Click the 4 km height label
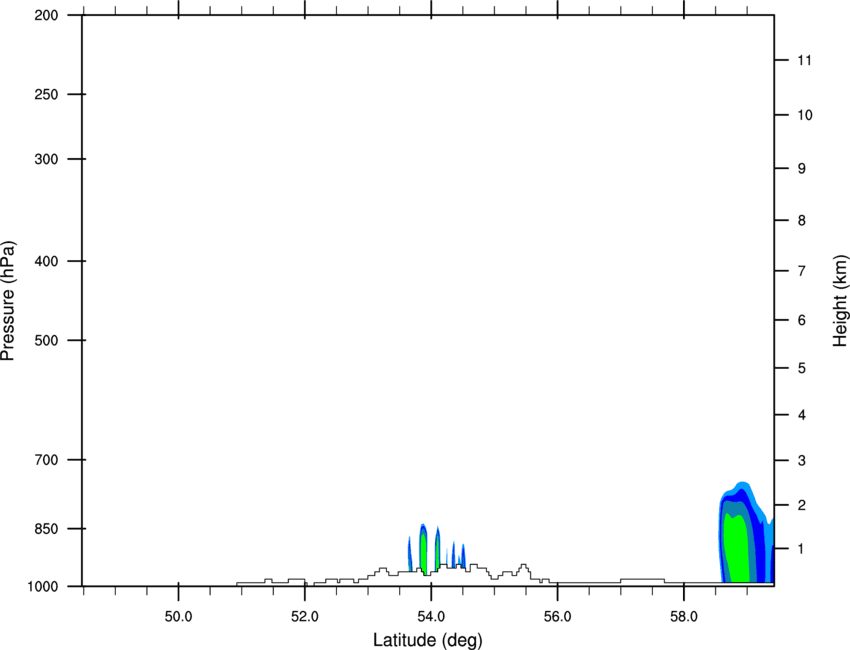The width and height of the screenshot is (850, 650). [802, 415]
